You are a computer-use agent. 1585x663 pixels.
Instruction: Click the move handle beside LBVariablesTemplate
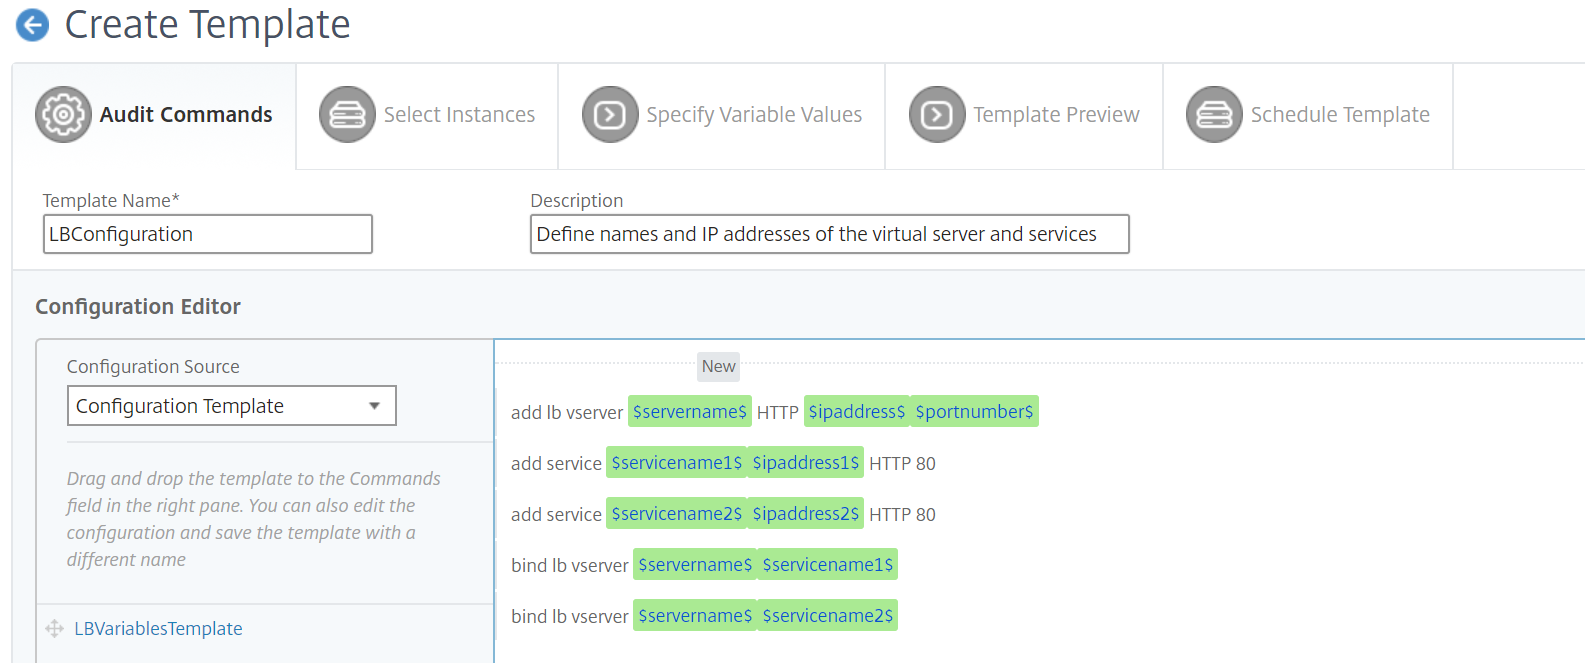click(x=55, y=628)
